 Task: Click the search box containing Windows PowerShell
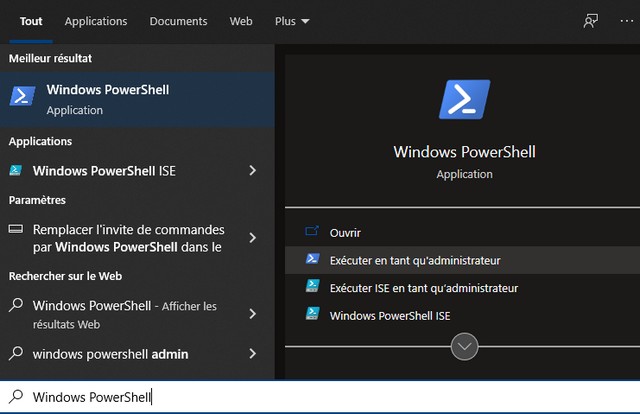coord(320,397)
